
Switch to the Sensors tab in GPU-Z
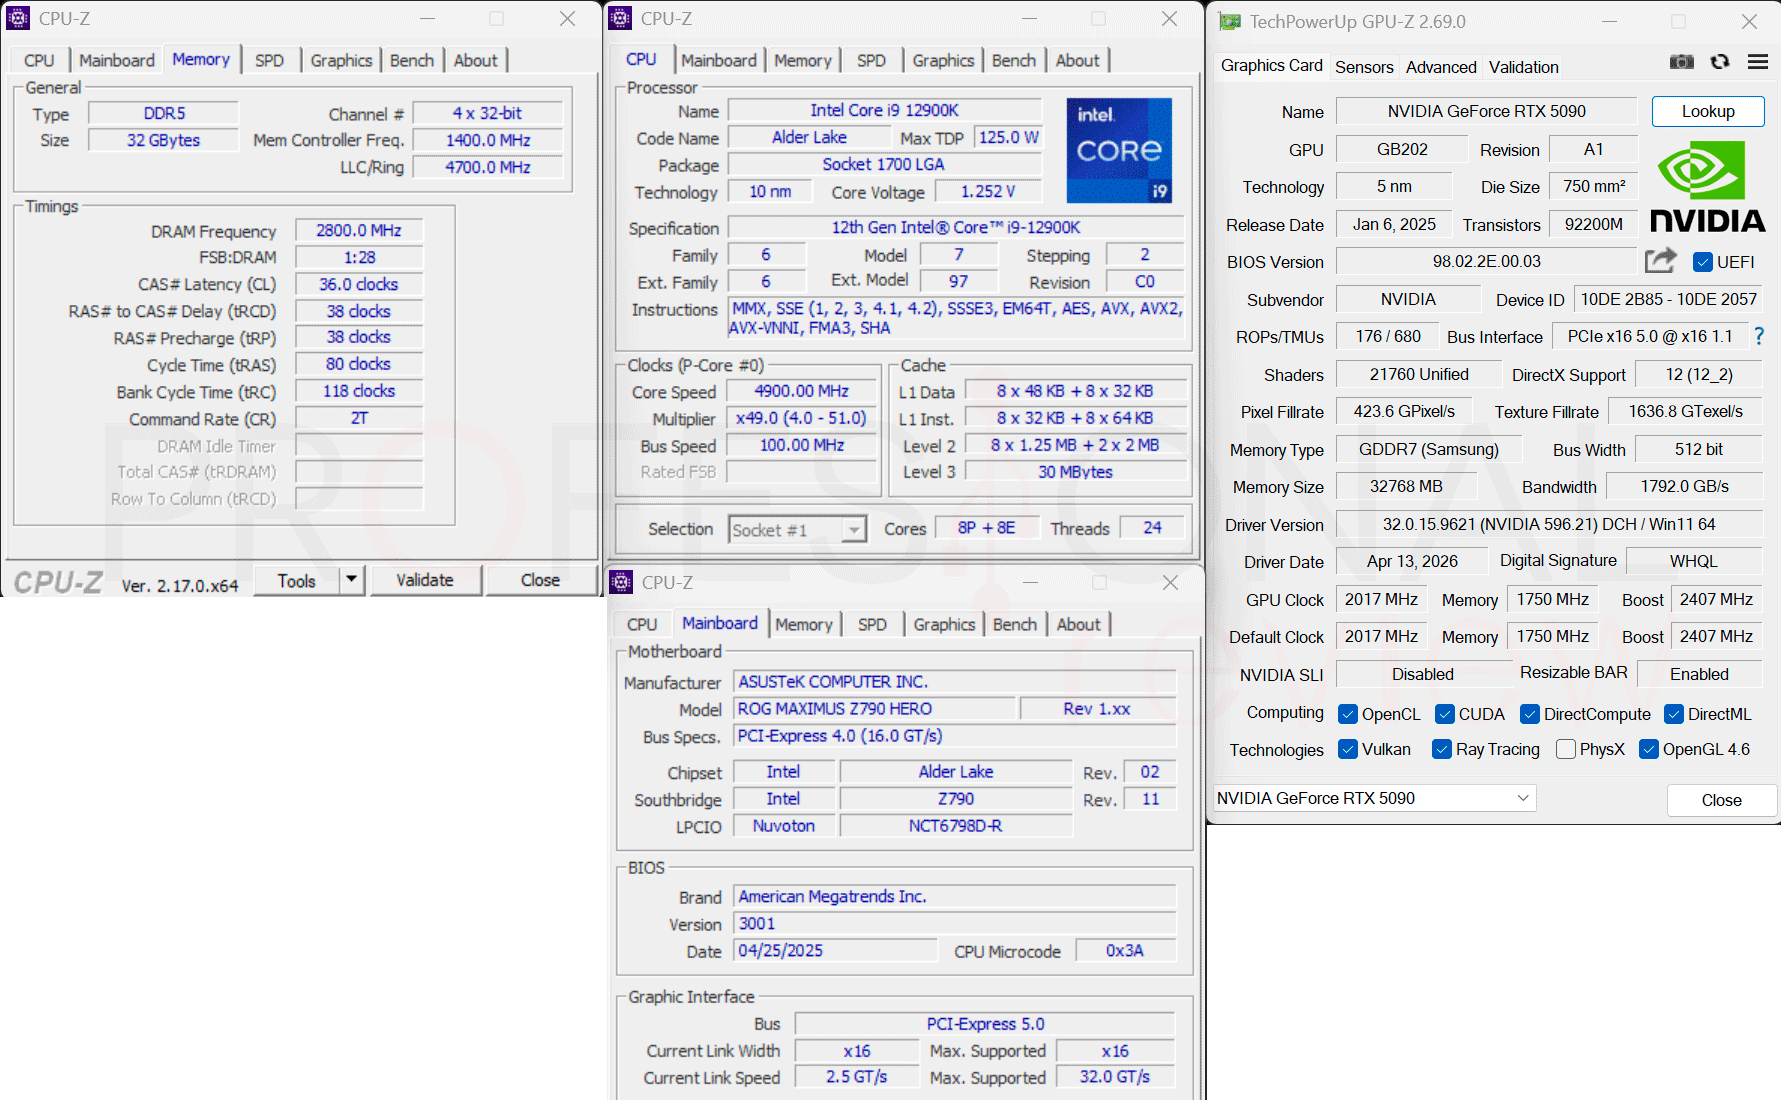coord(1364,67)
